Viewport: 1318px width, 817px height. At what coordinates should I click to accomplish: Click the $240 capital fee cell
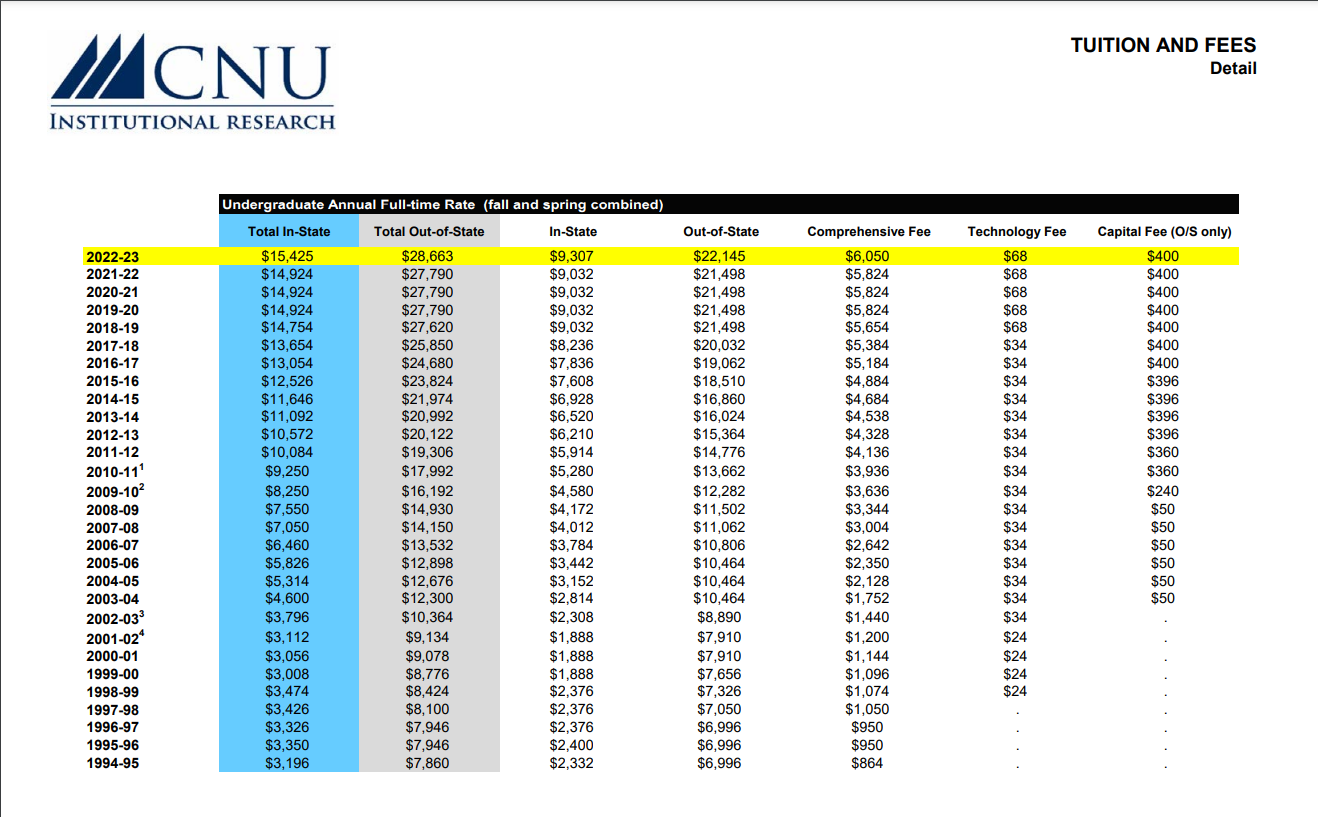point(1163,491)
